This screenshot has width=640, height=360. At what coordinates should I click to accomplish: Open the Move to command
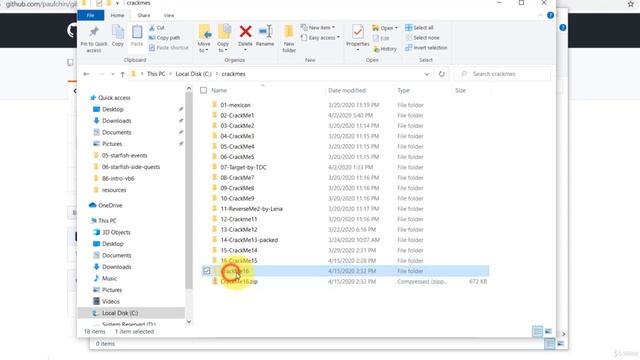click(x=204, y=38)
